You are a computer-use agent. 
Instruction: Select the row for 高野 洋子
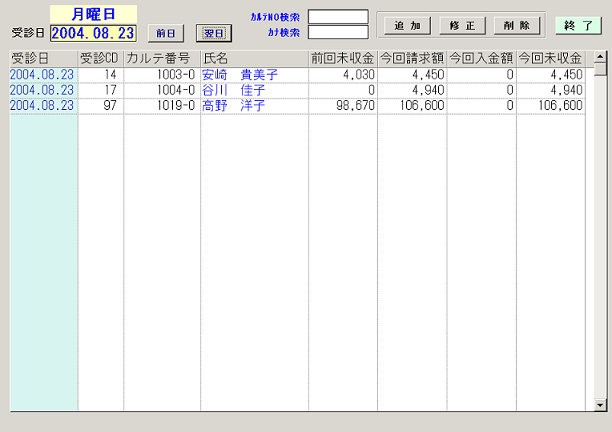pyautogui.click(x=239, y=105)
